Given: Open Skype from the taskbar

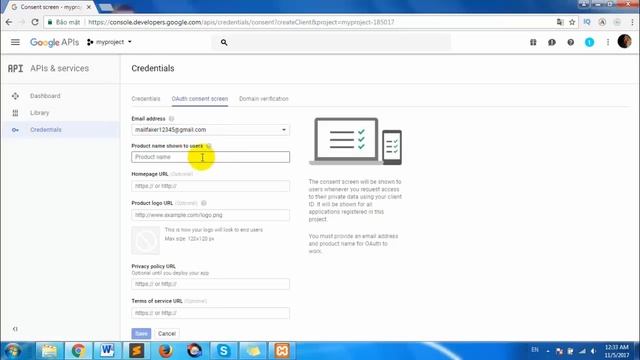Looking at the screenshot, I should tap(224, 351).
